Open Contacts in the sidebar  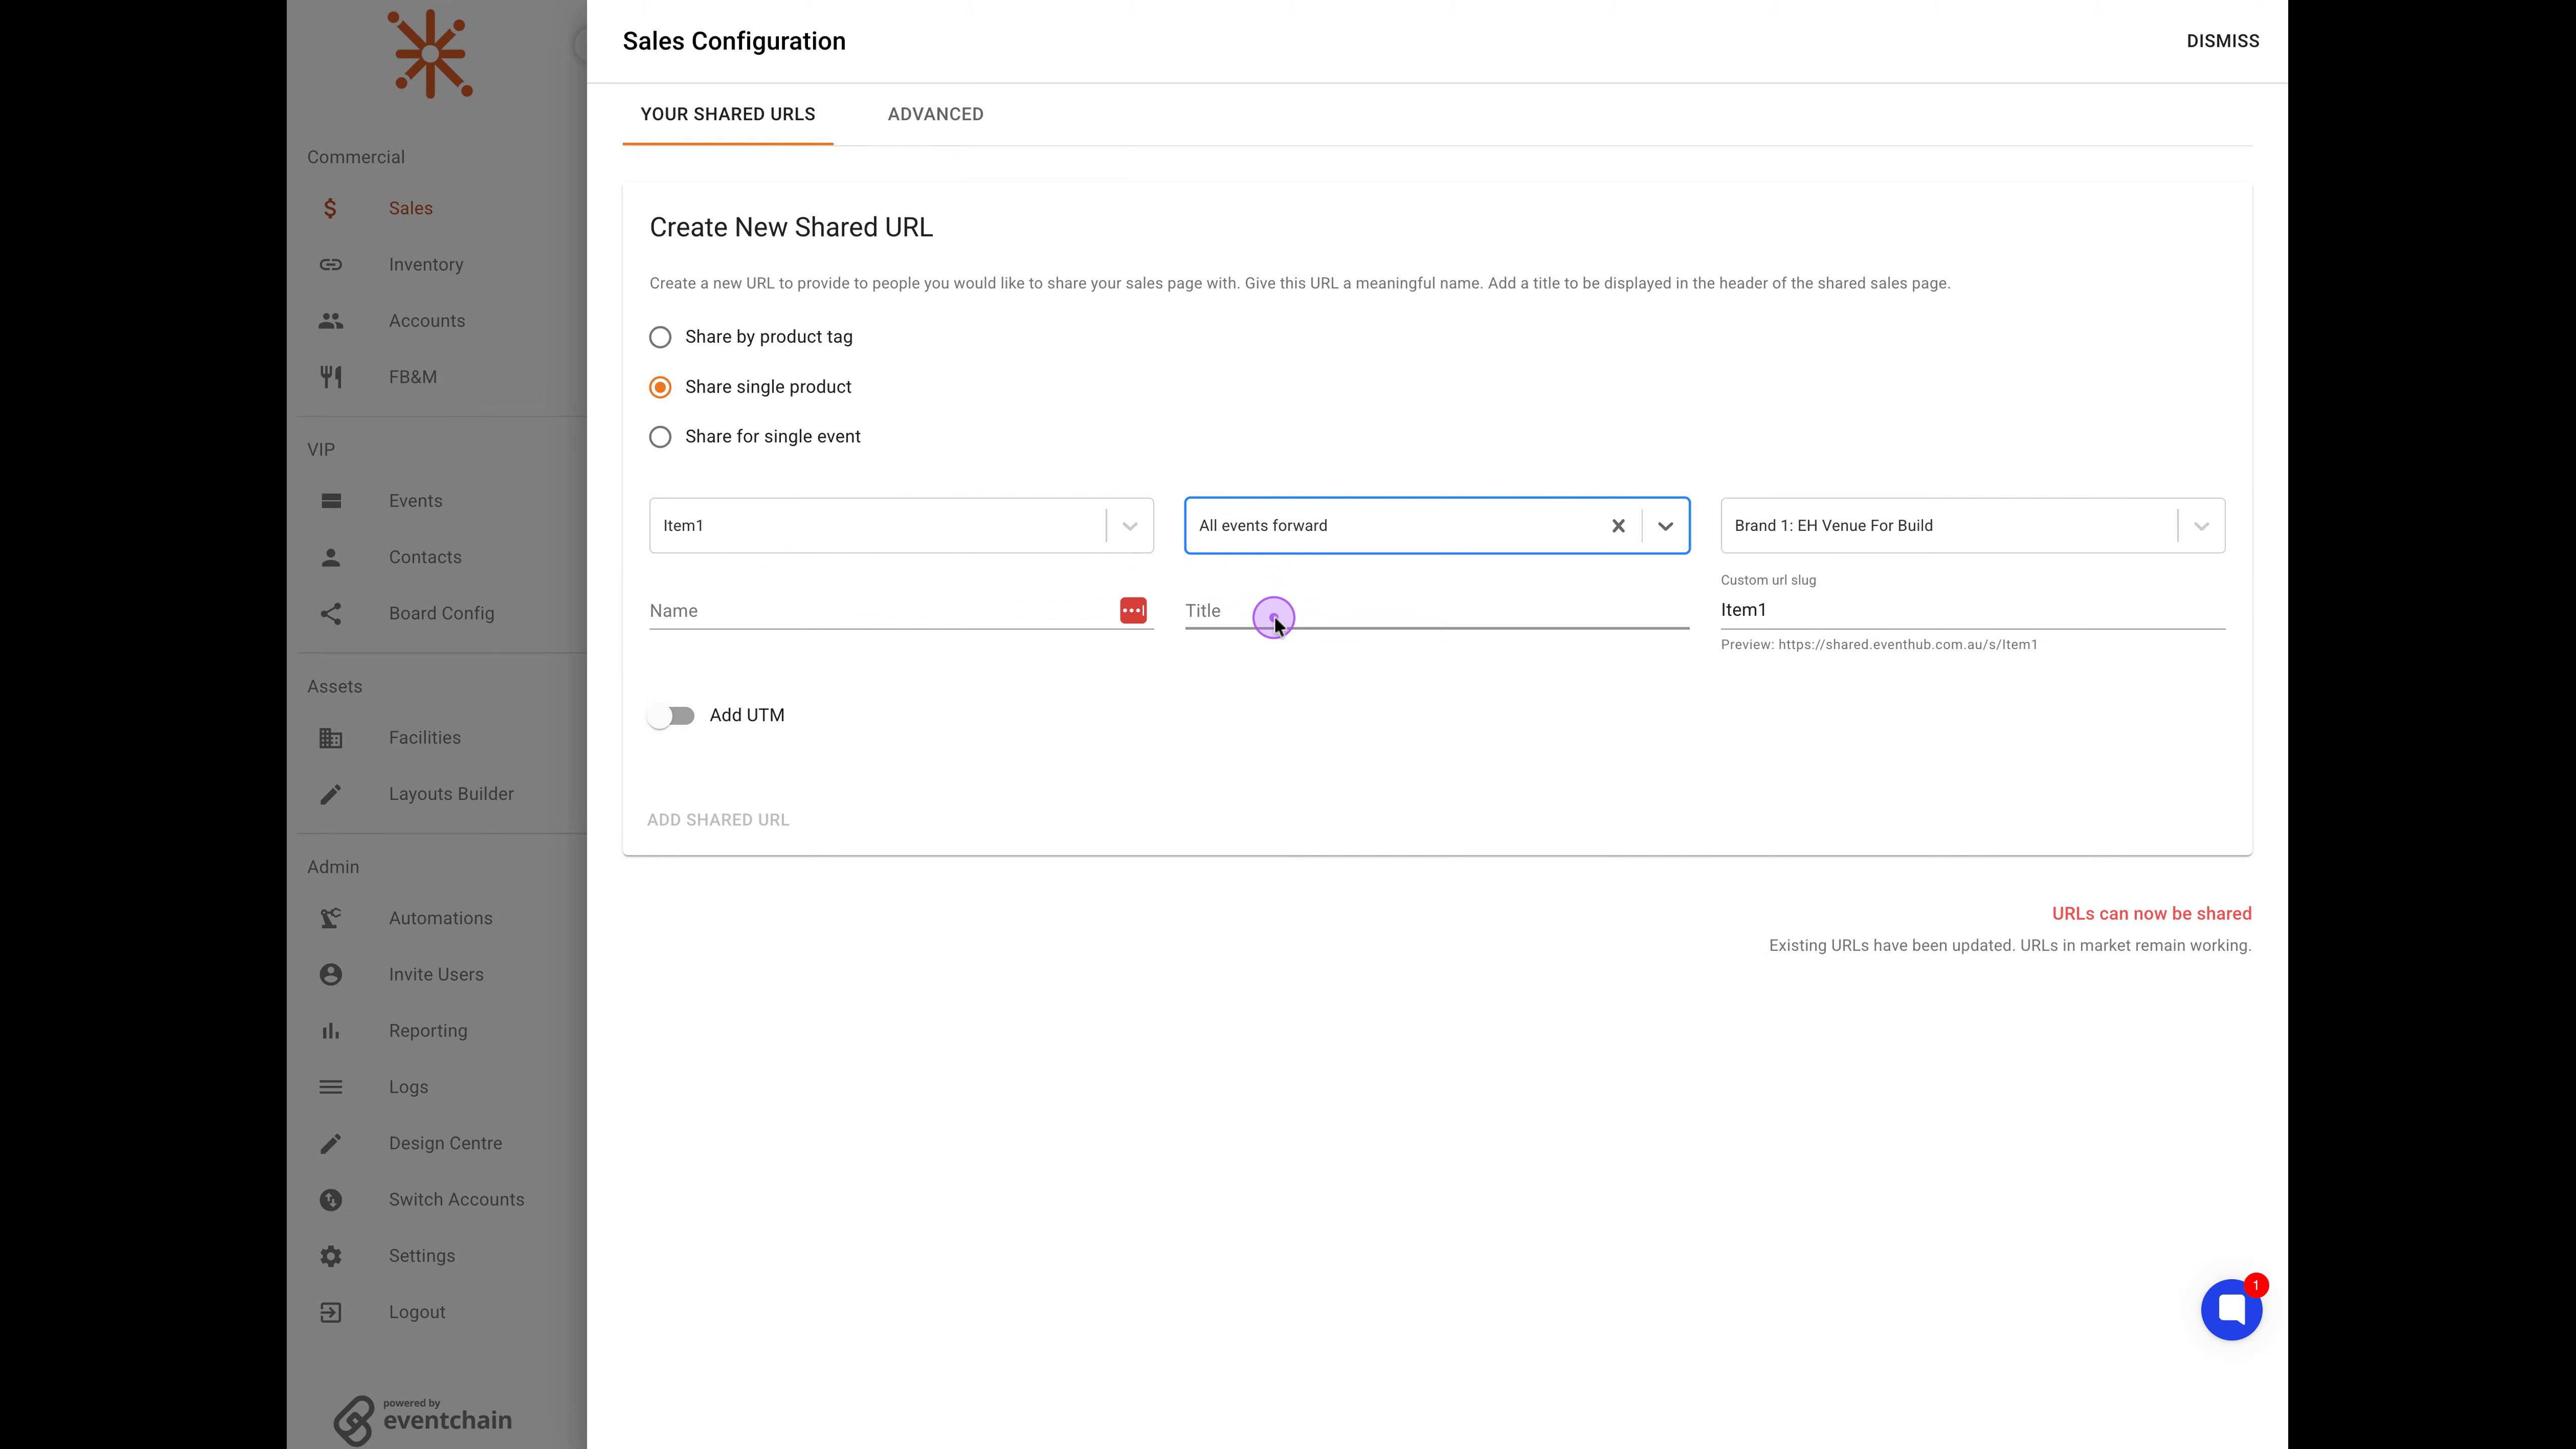pyautogui.click(x=425, y=557)
